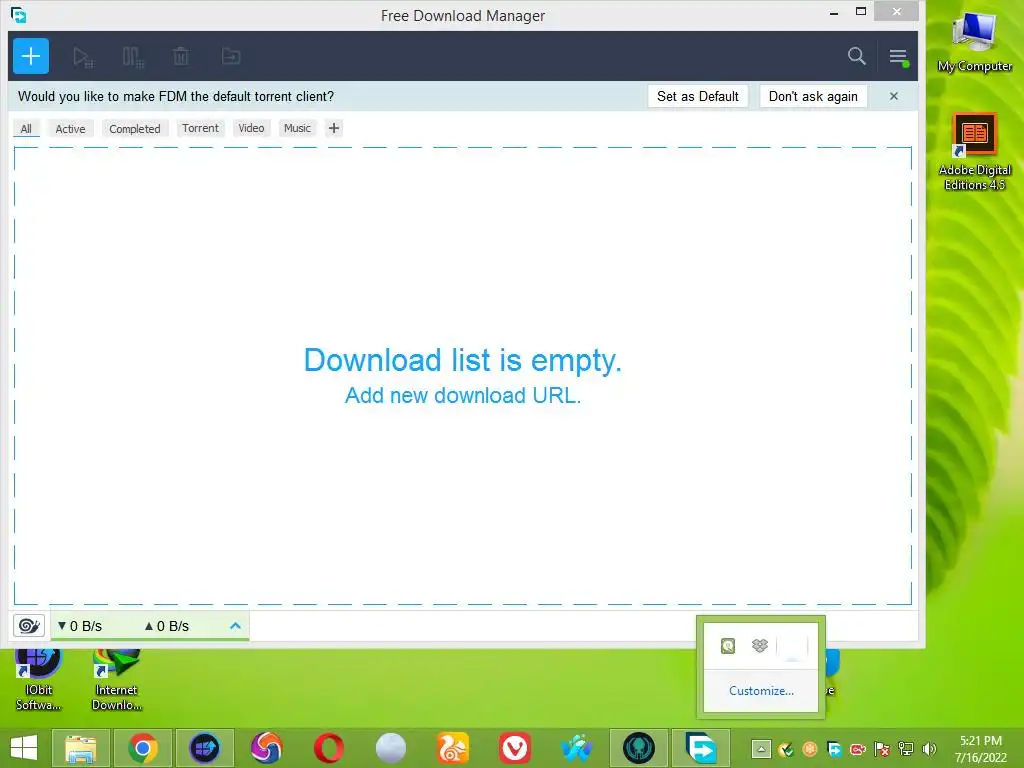Open search with the magnifier icon
The height and width of the screenshot is (768, 1024).
point(857,56)
